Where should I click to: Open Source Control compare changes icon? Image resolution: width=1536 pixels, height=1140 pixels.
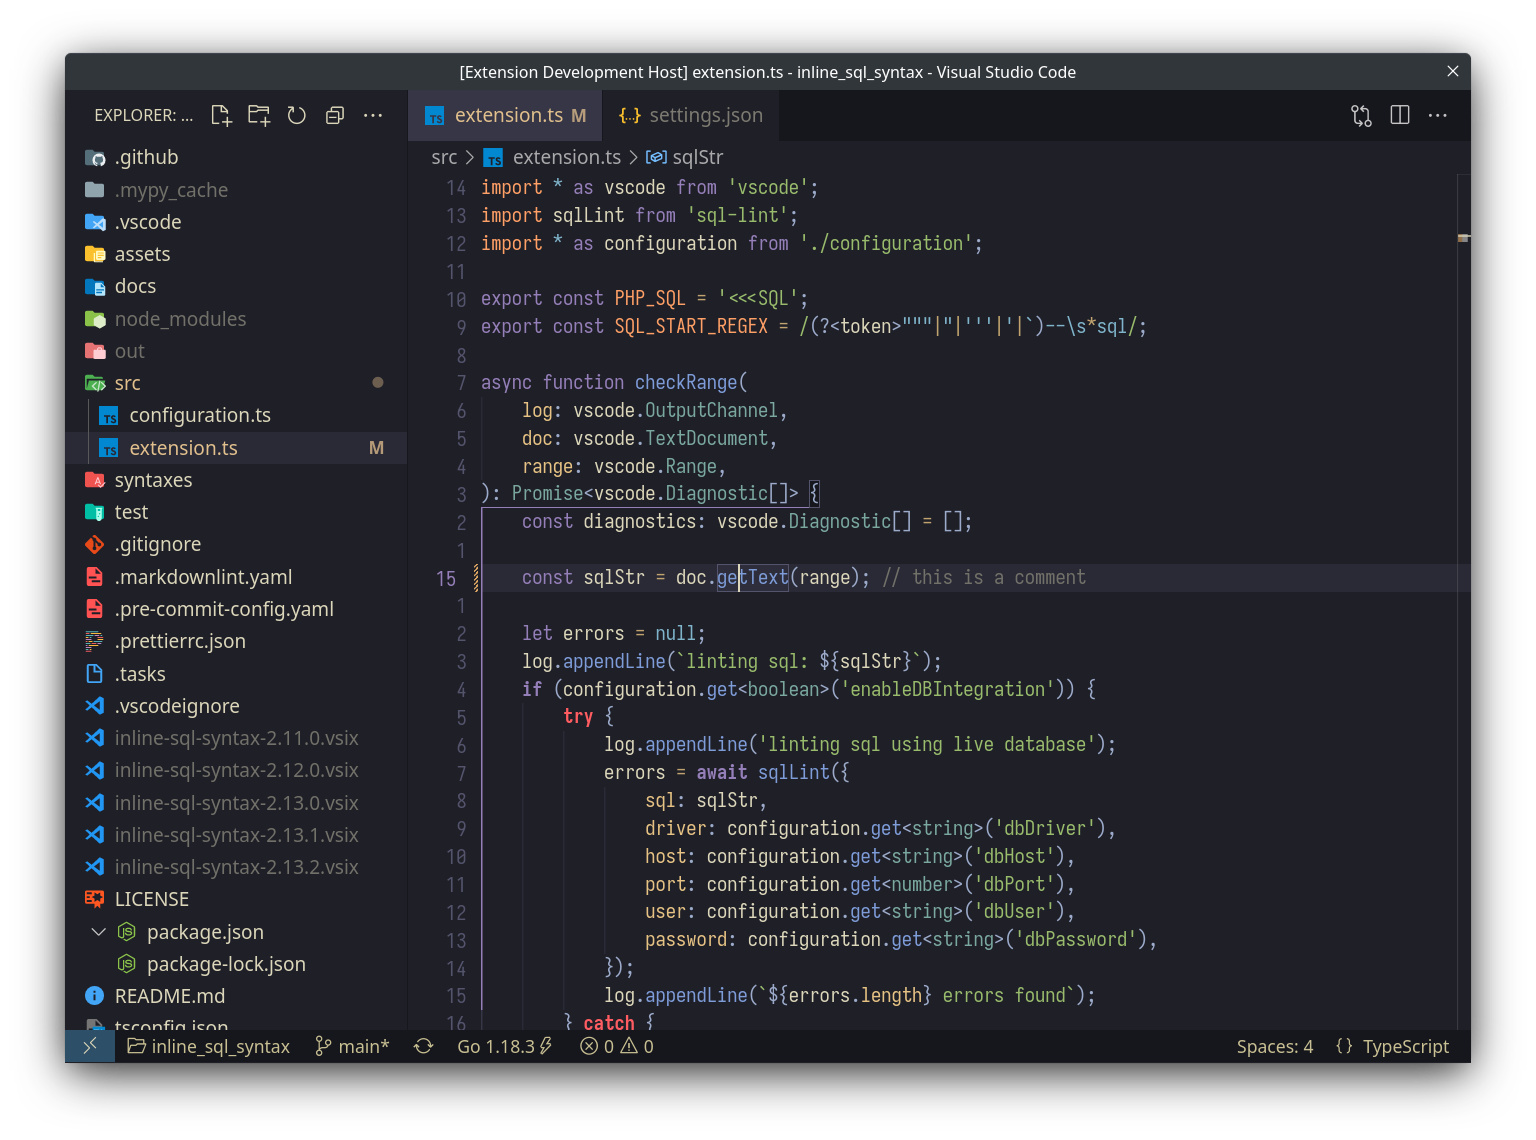coord(1361,115)
